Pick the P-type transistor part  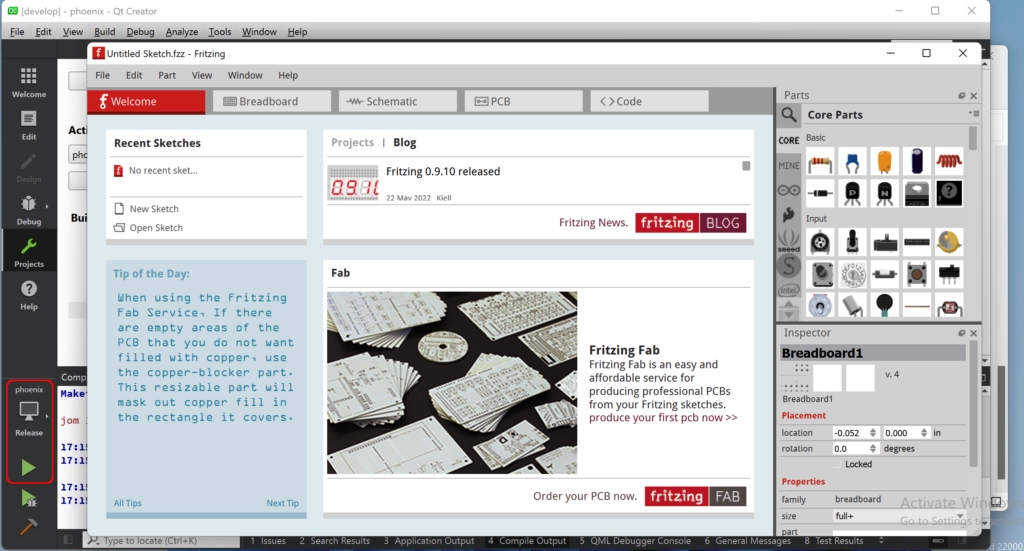coord(852,193)
